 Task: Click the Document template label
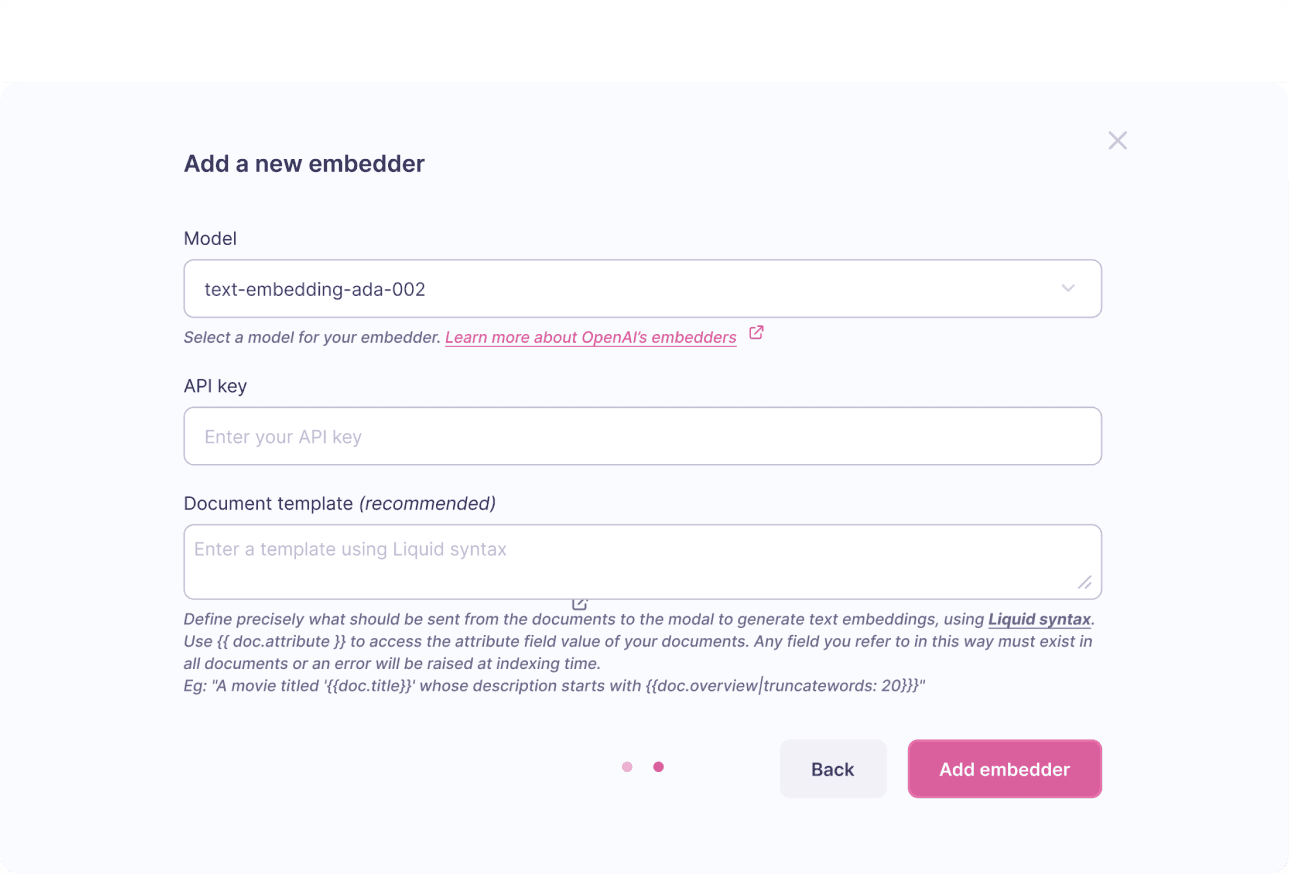point(268,503)
